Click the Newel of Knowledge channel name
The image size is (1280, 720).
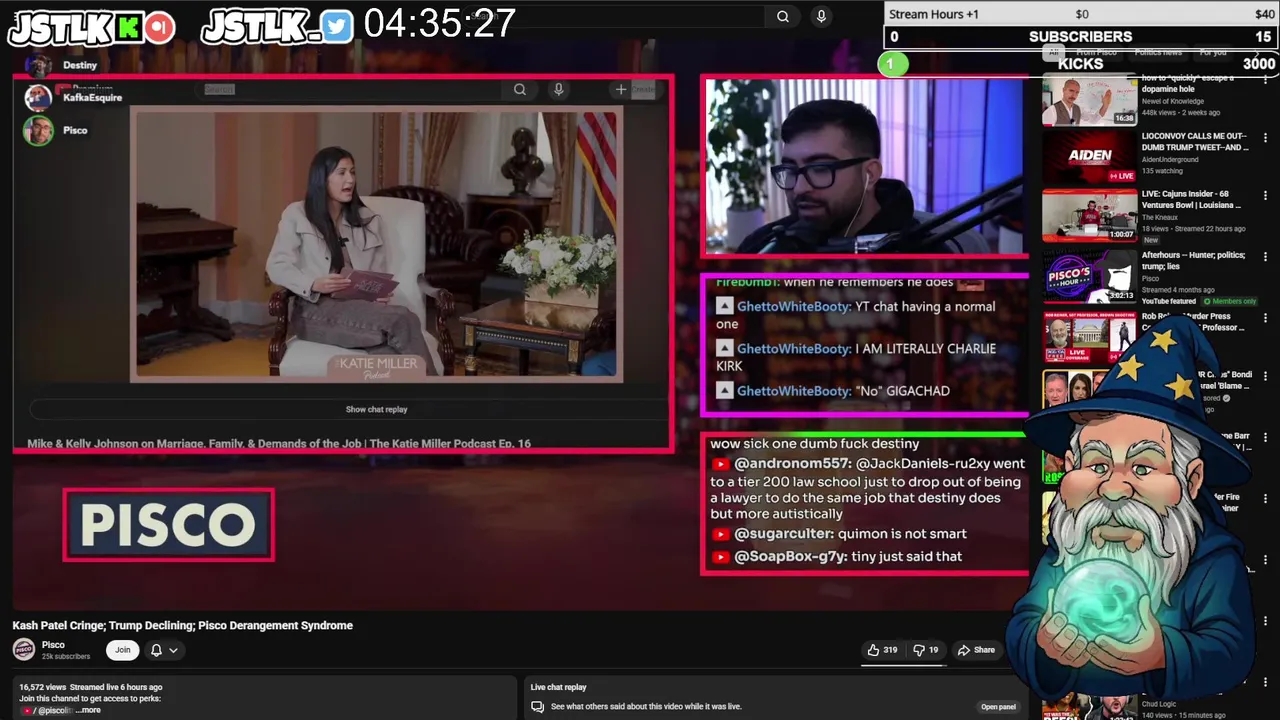pyautogui.click(x=1172, y=101)
